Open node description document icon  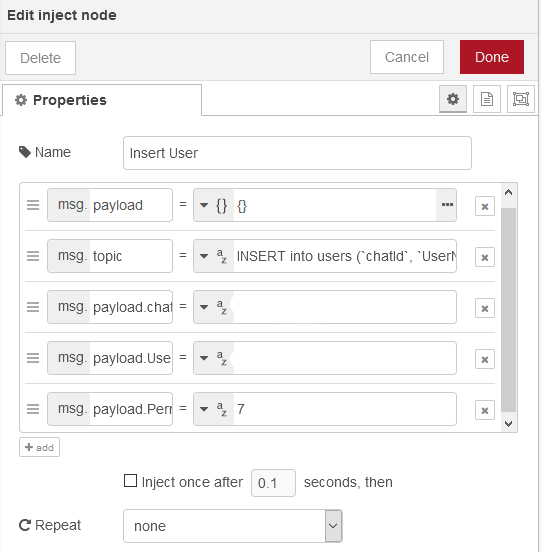click(487, 99)
